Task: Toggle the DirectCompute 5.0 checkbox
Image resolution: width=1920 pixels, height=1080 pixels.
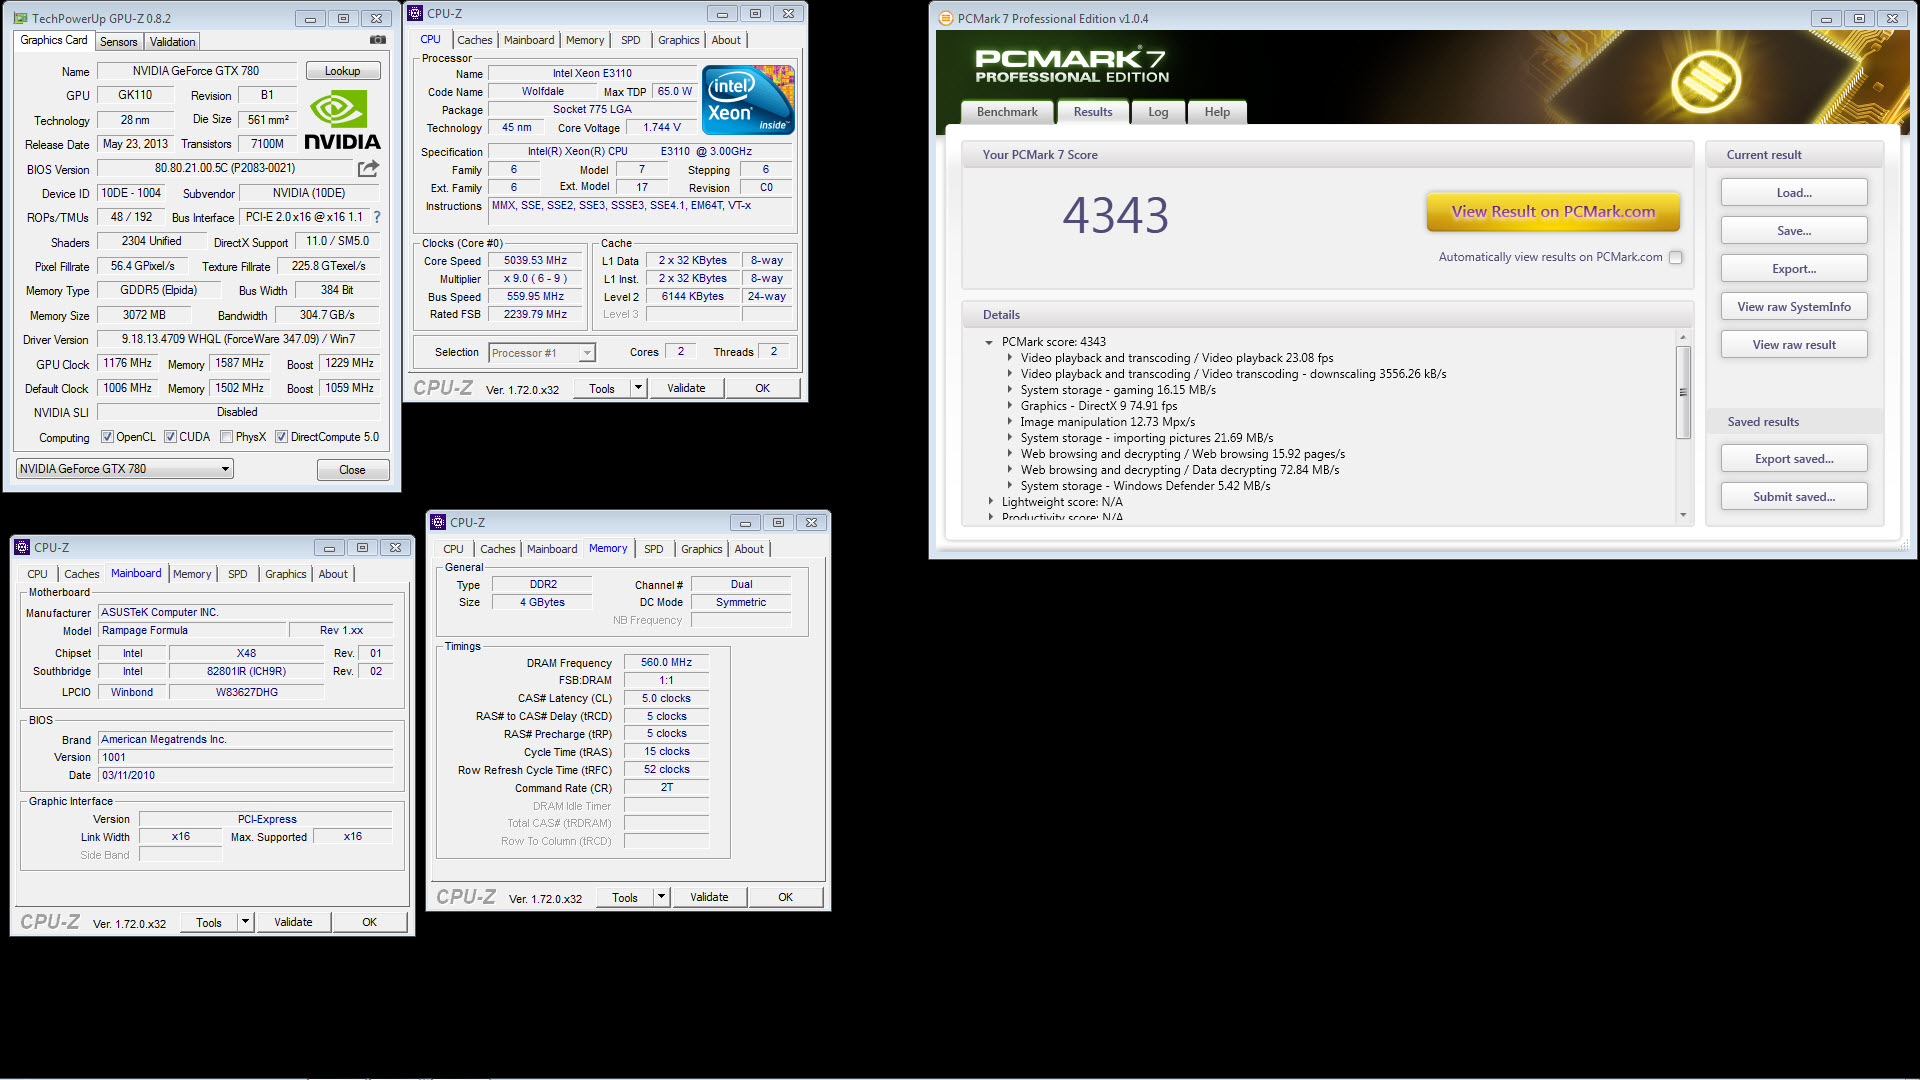Action: [x=282, y=437]
